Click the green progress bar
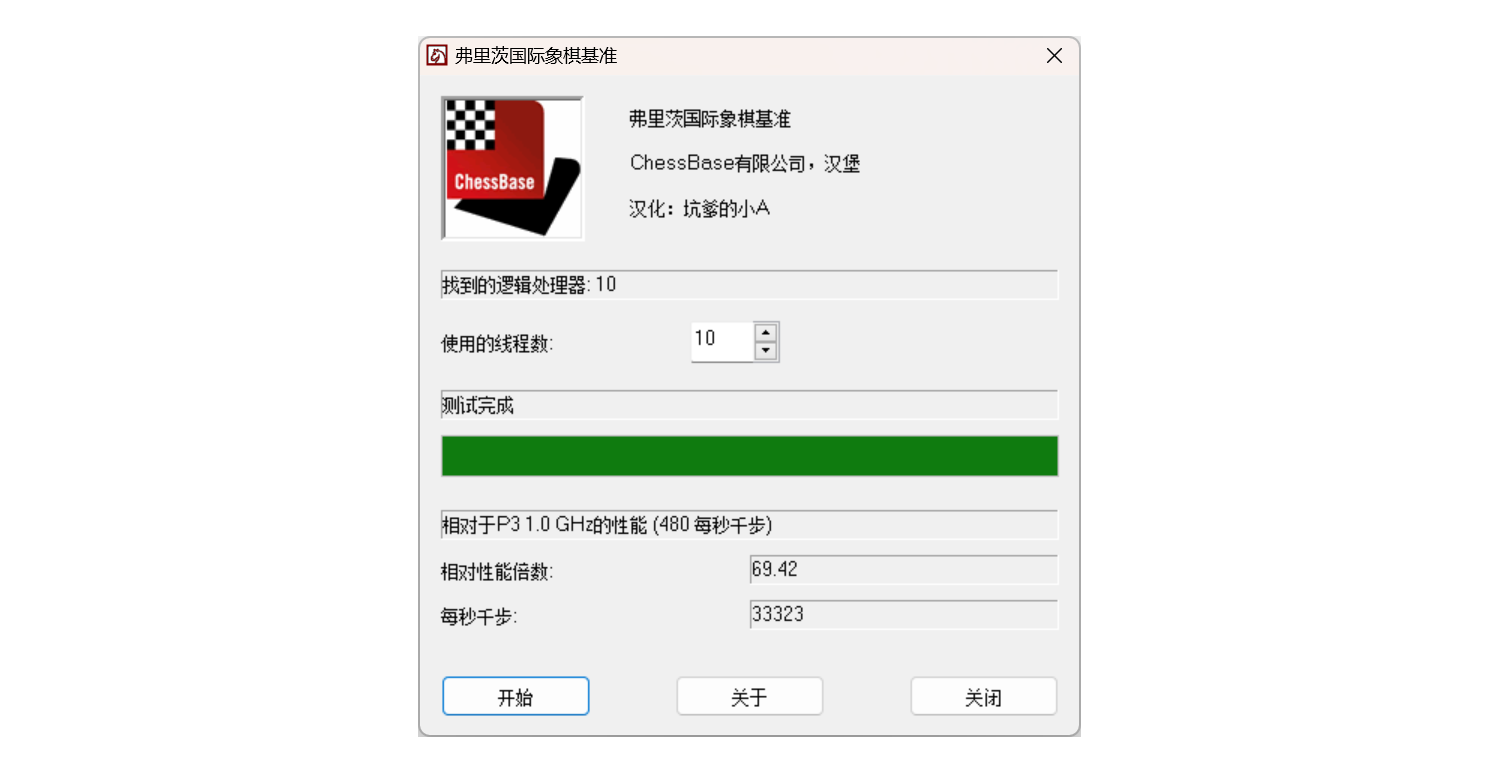Screen dimensions: 1500x773 click(x=750, y=456)
